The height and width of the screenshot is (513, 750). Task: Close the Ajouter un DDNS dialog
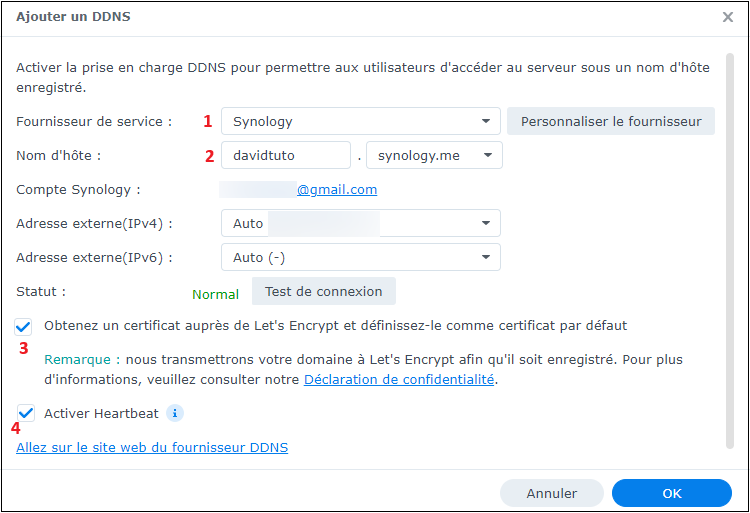pyautogui.click(x=728, y=17)
